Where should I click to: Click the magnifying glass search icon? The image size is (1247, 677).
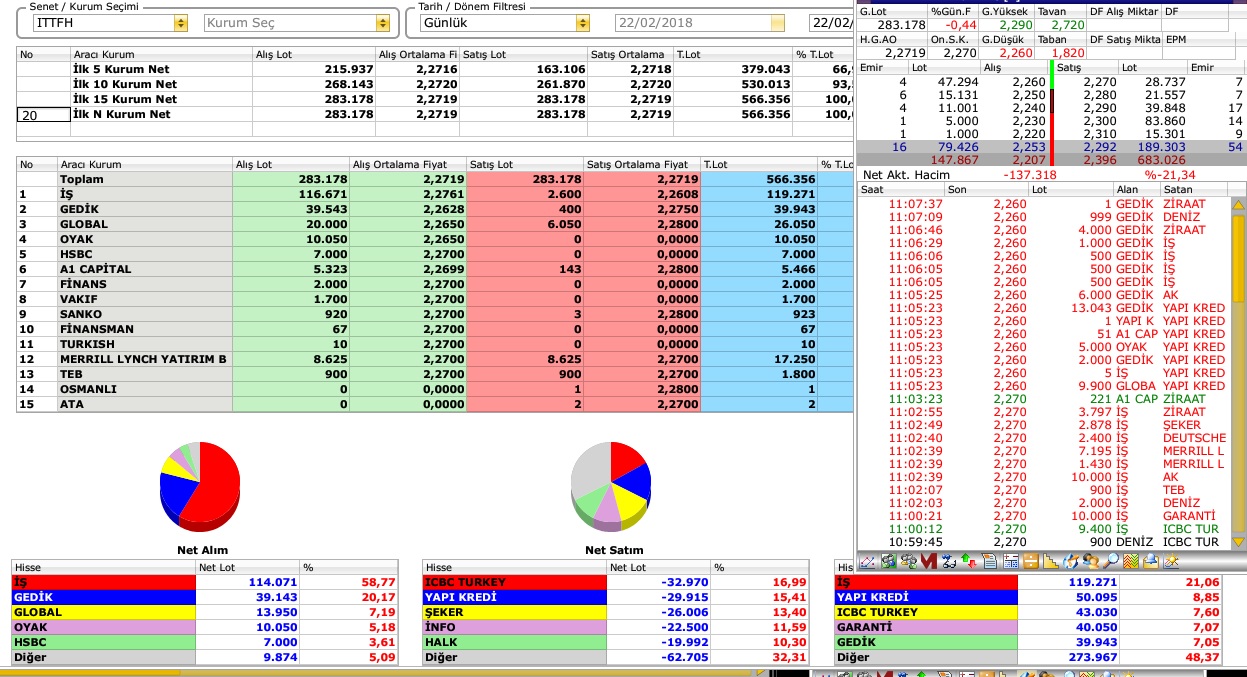click(1111, 562)
